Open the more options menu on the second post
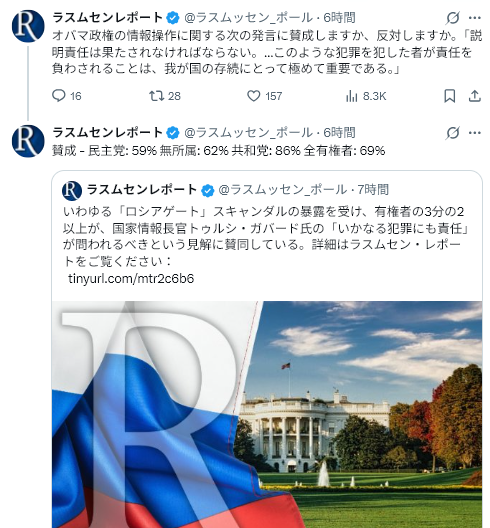Image resolution: width=490 pixels, height=528 pixels. (x=475, y=133)
